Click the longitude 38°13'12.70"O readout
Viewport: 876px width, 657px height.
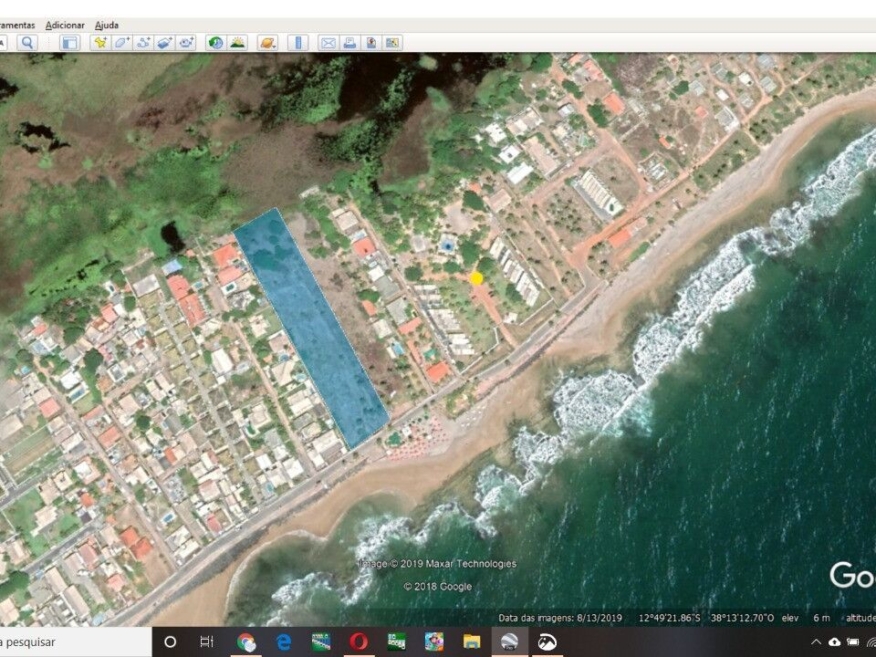coord(742,617)
